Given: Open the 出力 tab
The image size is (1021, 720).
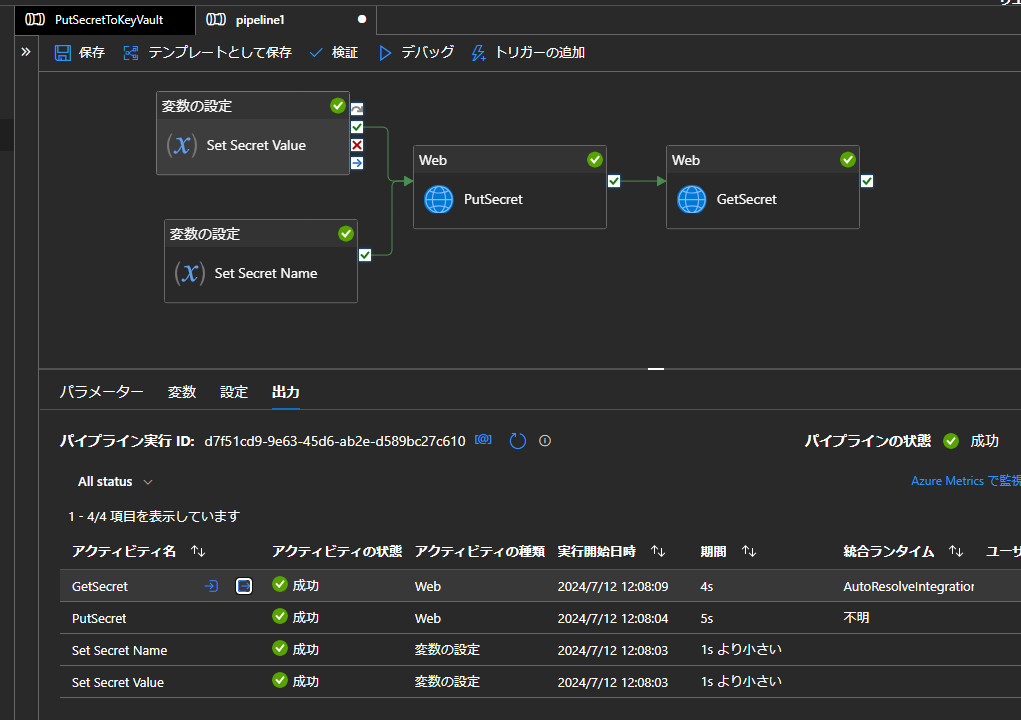Looking at the screenshot, I should (285, 392).
